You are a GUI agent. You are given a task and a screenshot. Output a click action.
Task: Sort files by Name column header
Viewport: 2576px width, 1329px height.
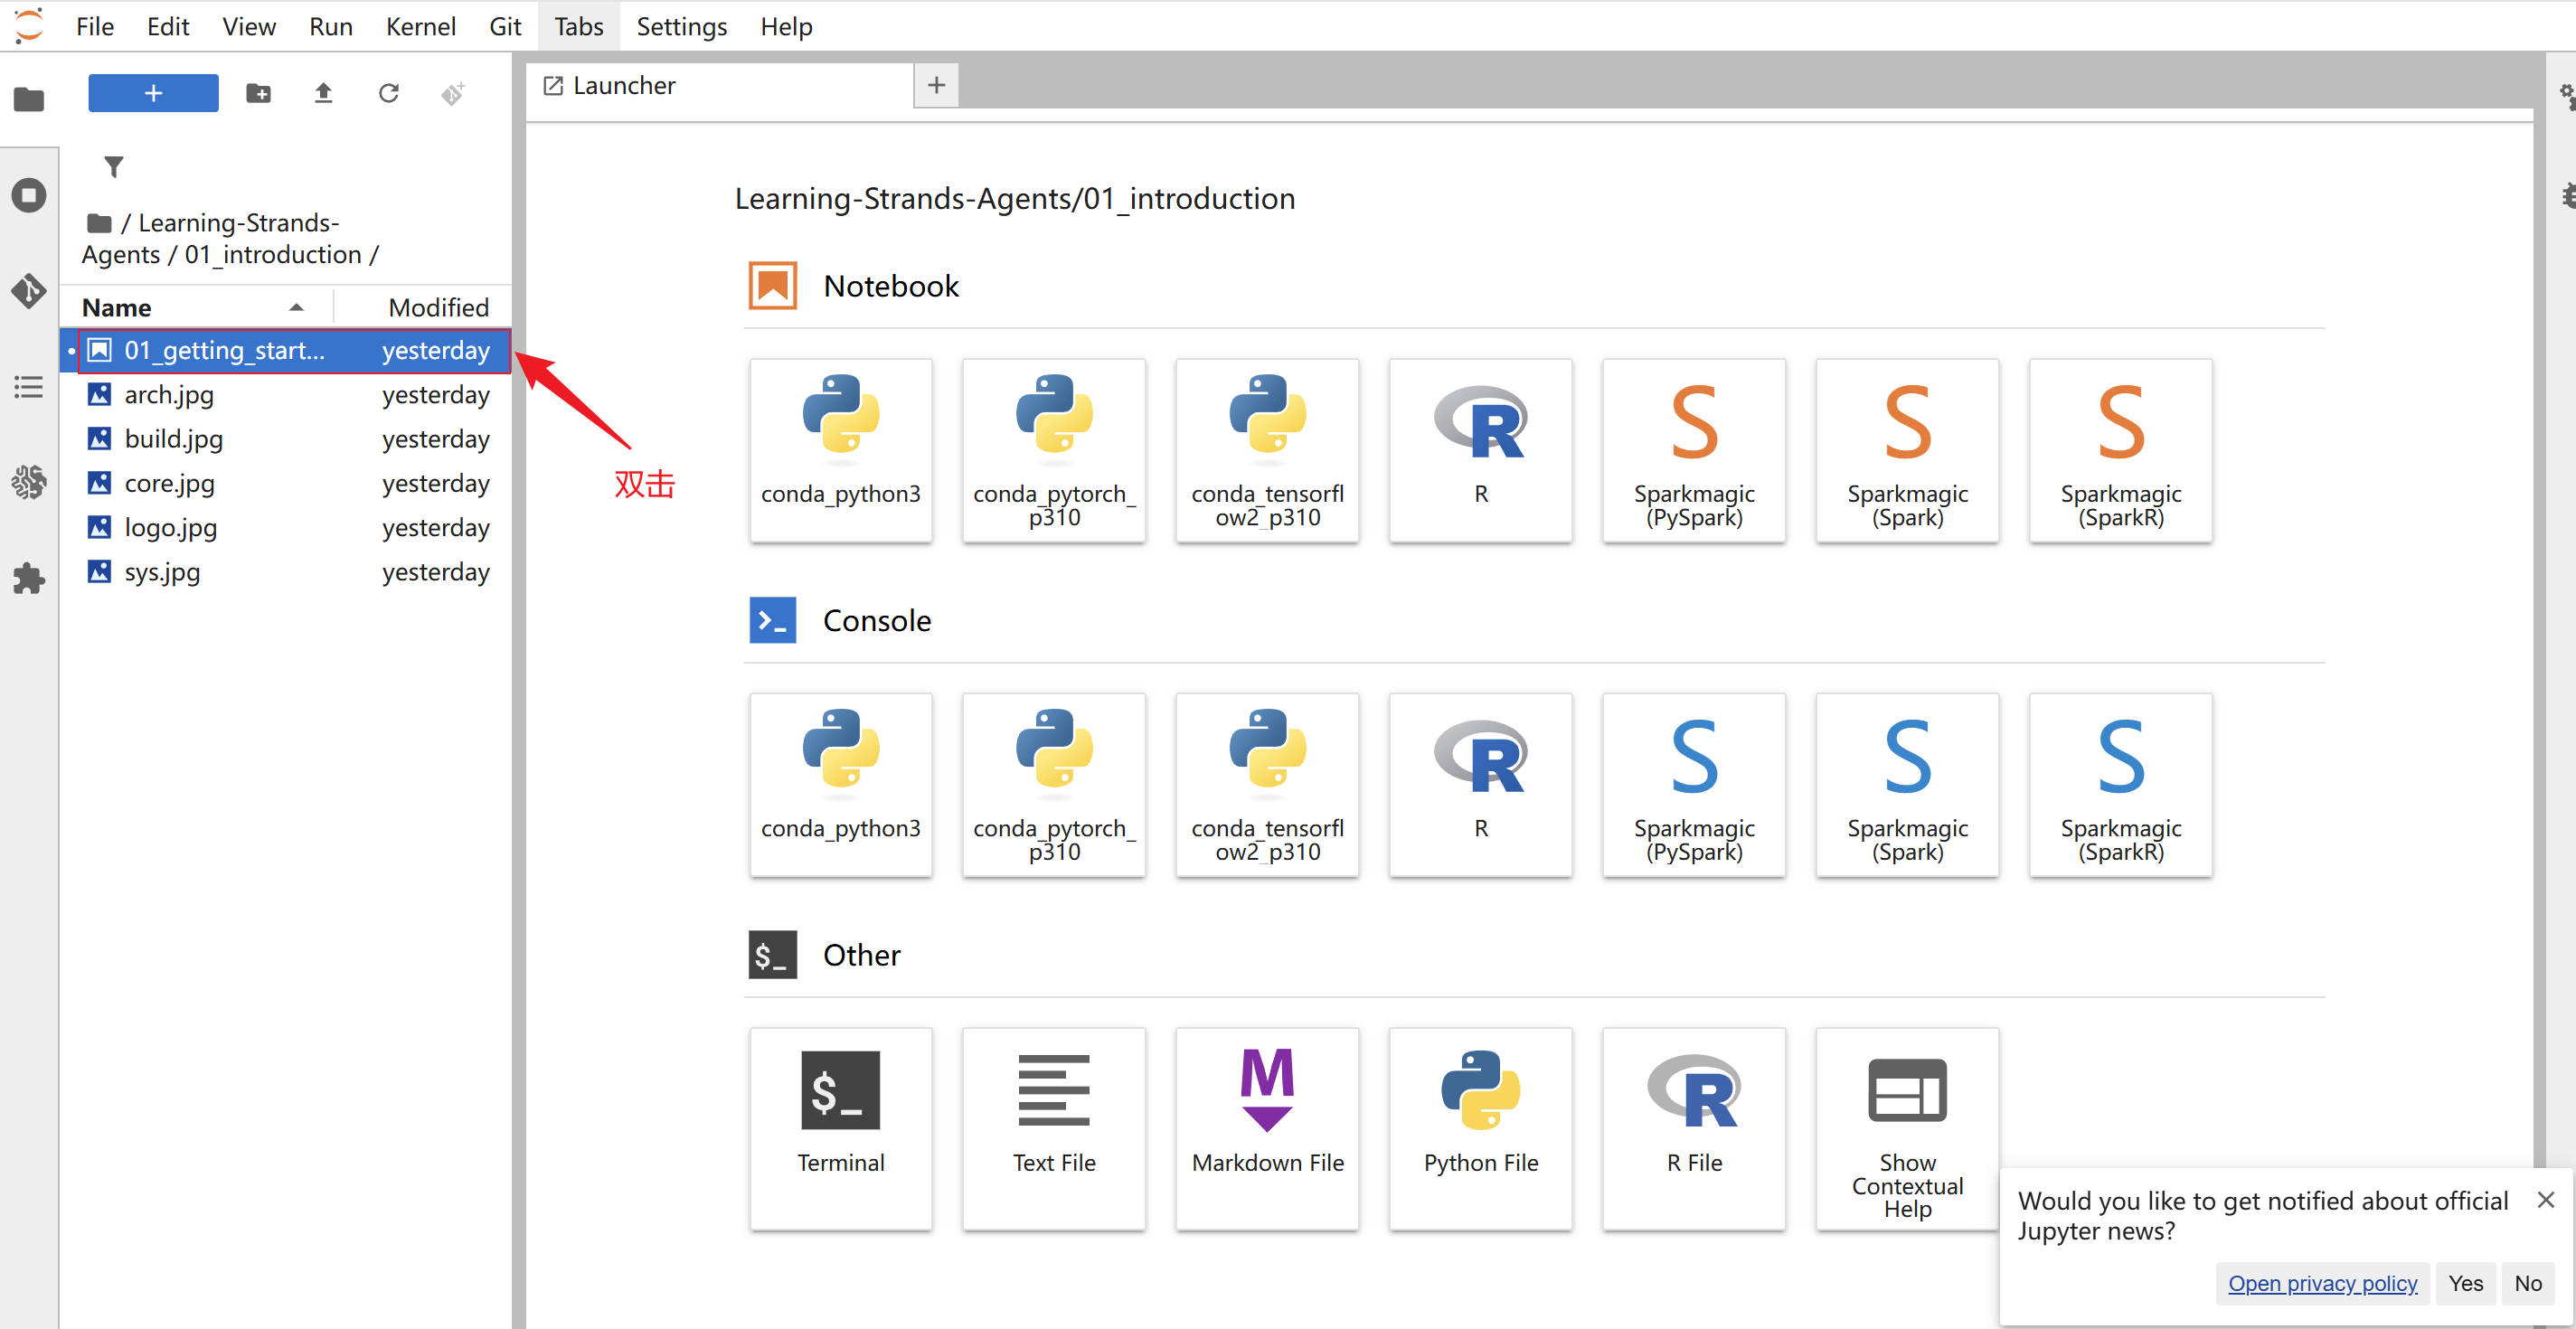tap(195, 307)
